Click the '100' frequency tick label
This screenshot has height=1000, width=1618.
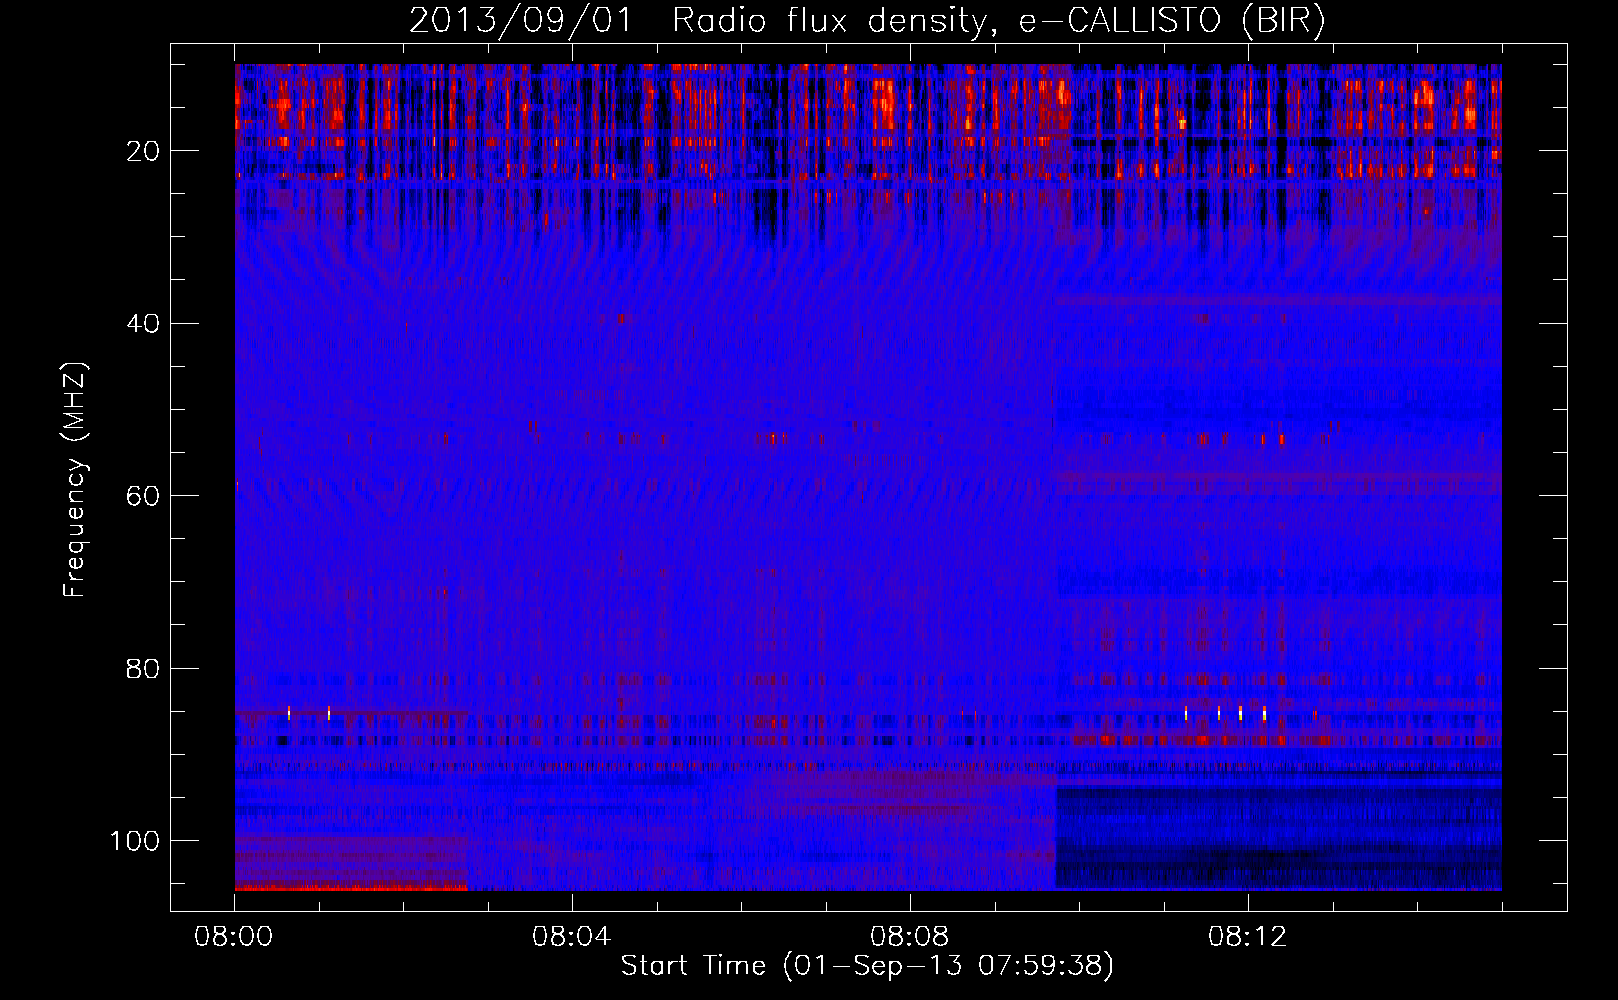coord(135,841)
